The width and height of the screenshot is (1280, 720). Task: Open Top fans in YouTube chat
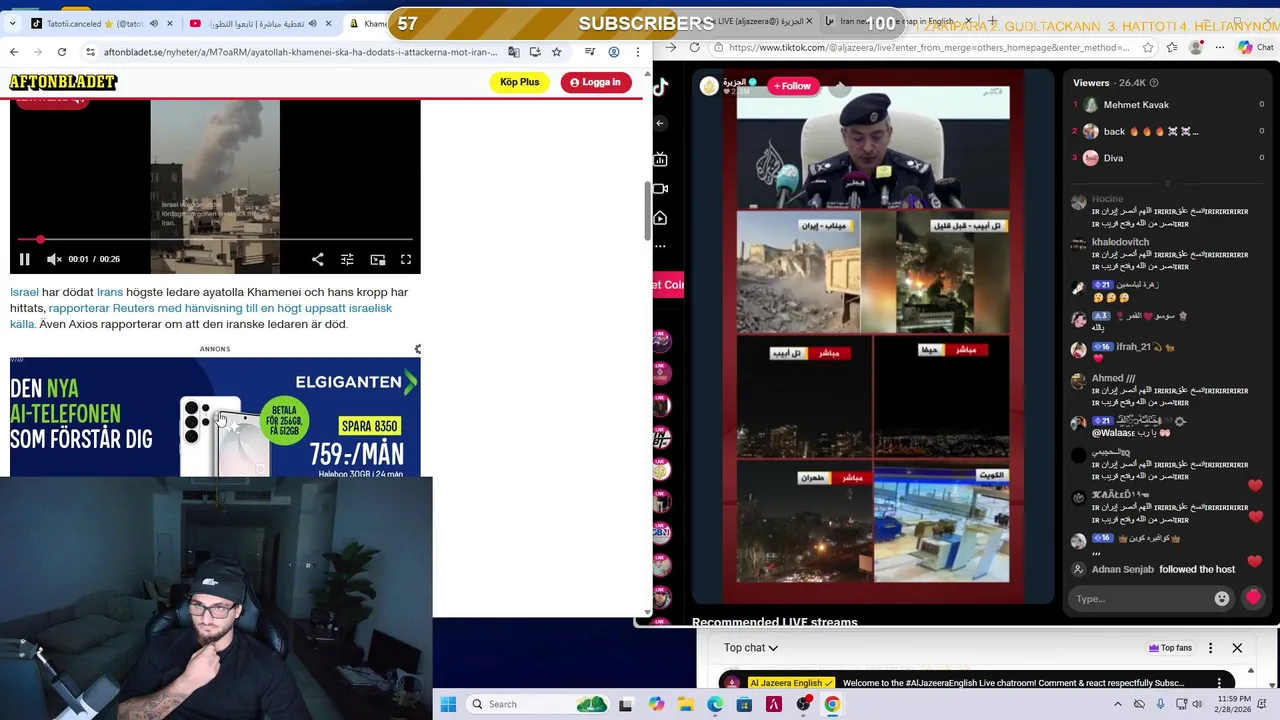click(1170, 648)
